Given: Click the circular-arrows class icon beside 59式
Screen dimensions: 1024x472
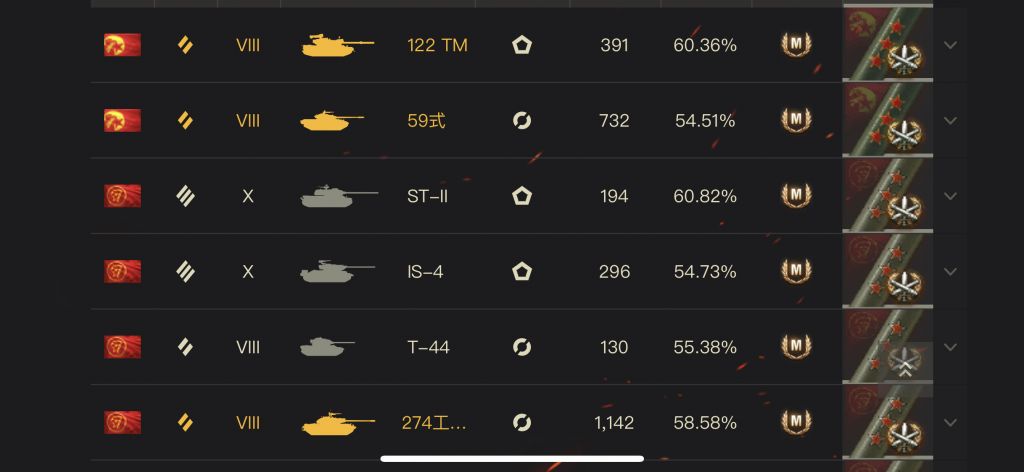Looking at the screenshot, I should [521, 121].
